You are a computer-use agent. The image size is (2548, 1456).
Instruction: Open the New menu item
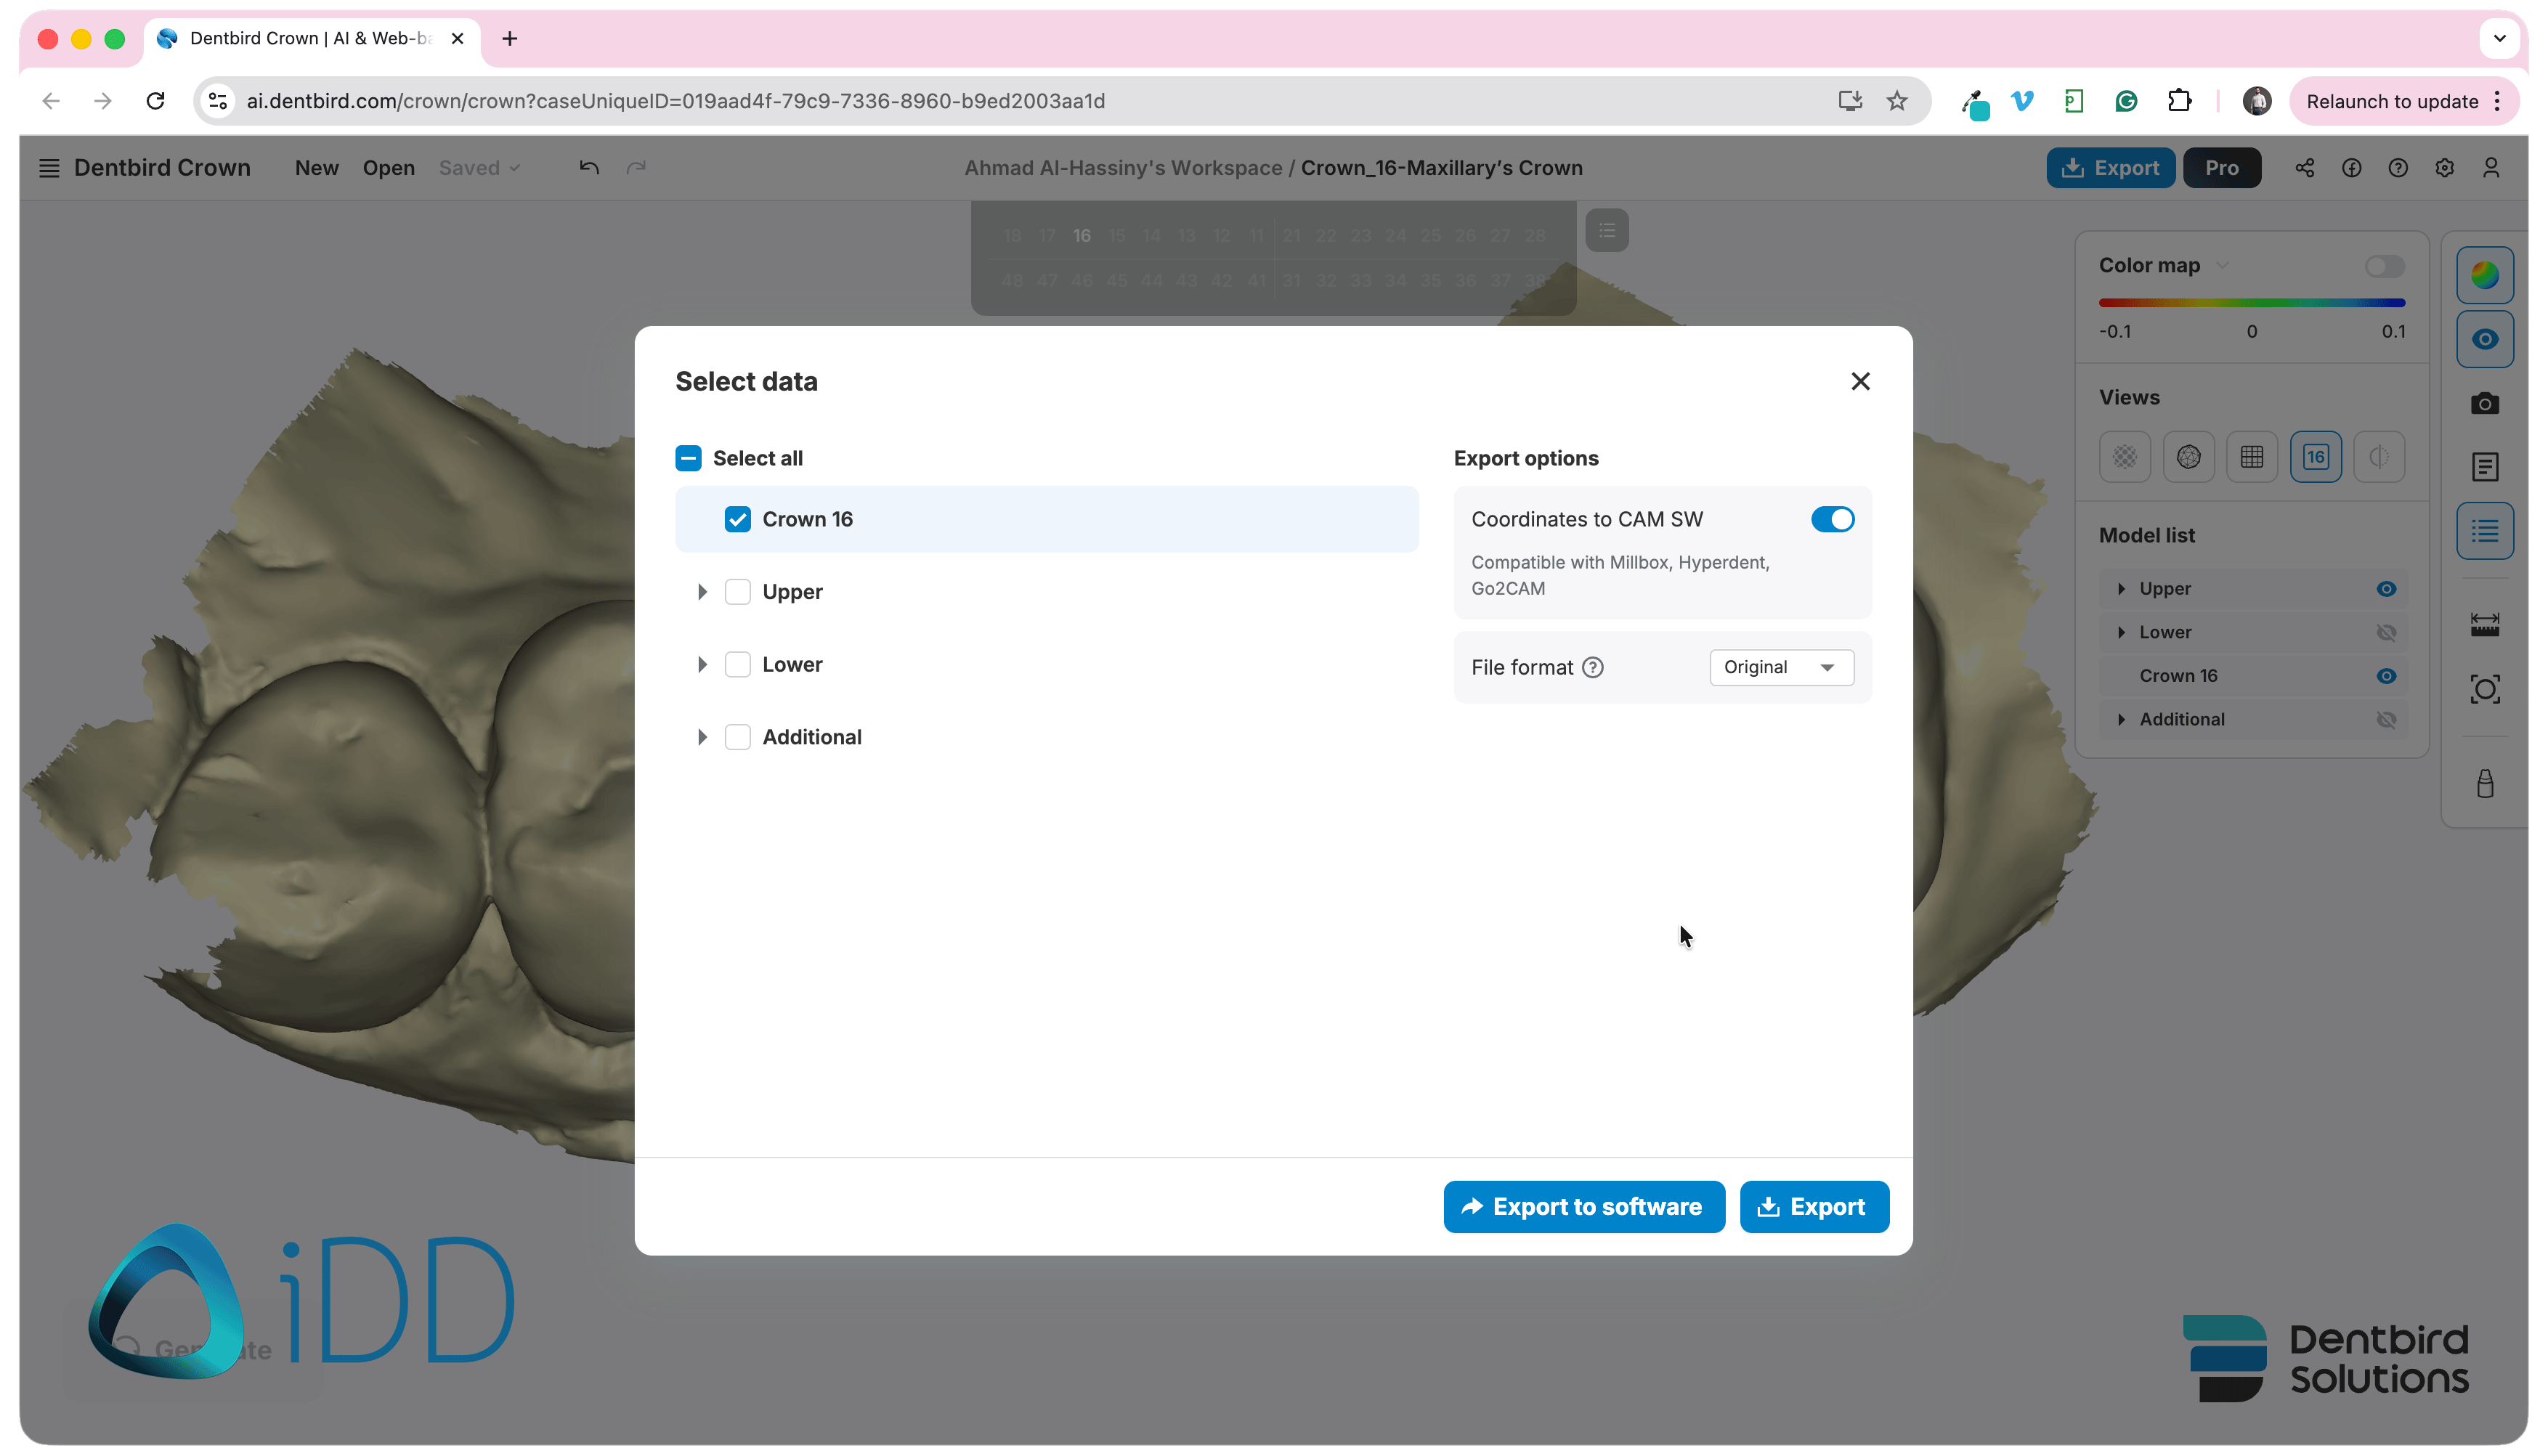(316, 168)
